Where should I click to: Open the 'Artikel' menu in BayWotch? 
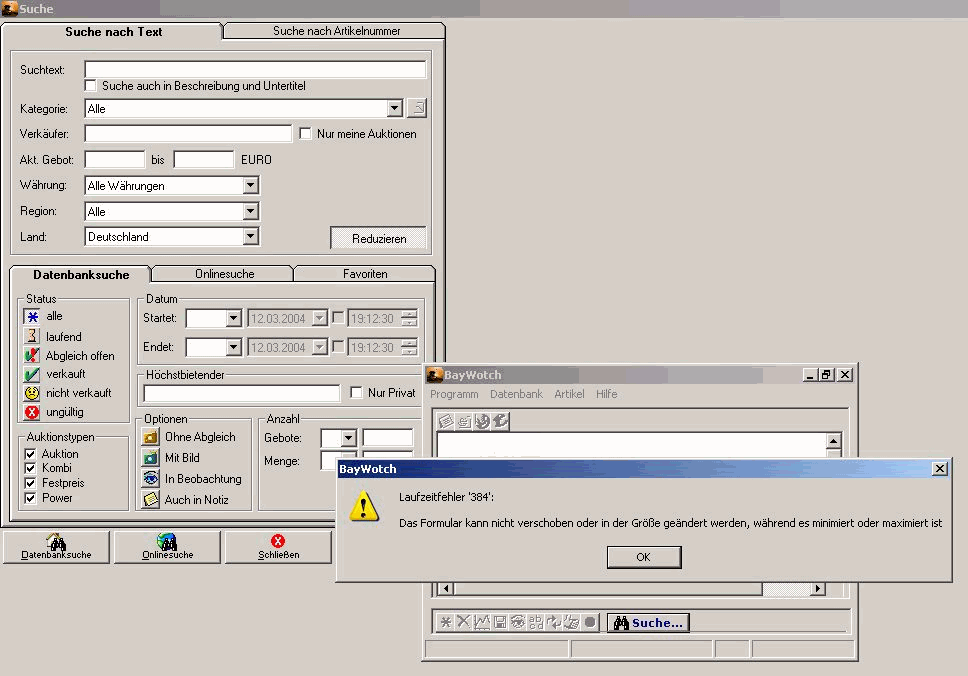click(x=569, y=394)
